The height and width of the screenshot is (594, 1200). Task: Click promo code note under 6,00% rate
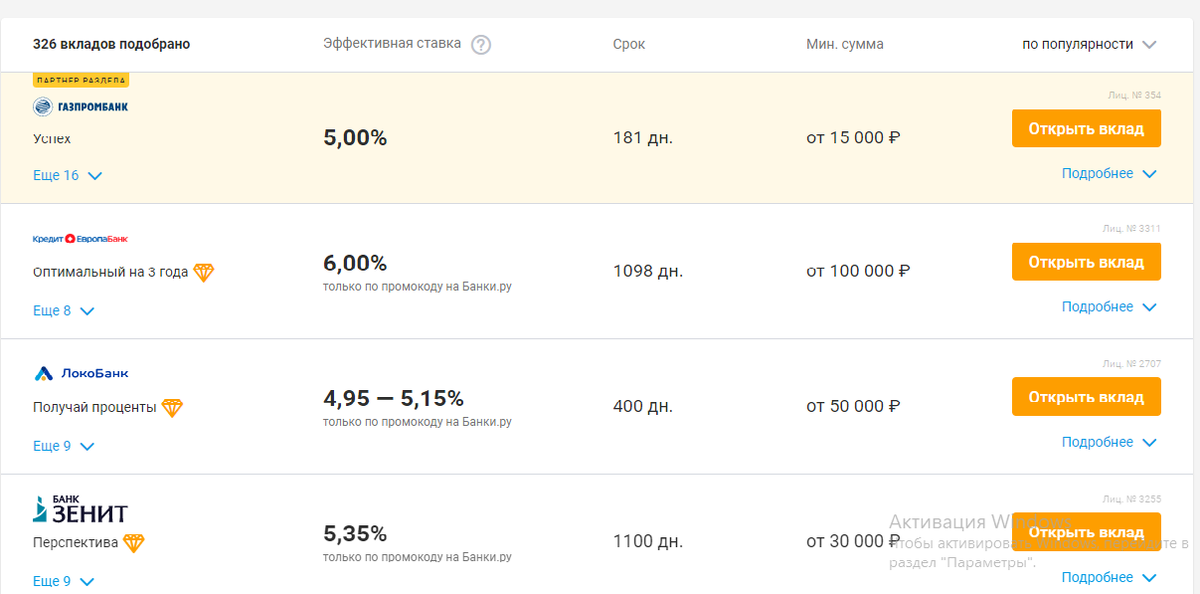[x=417, y=287]
